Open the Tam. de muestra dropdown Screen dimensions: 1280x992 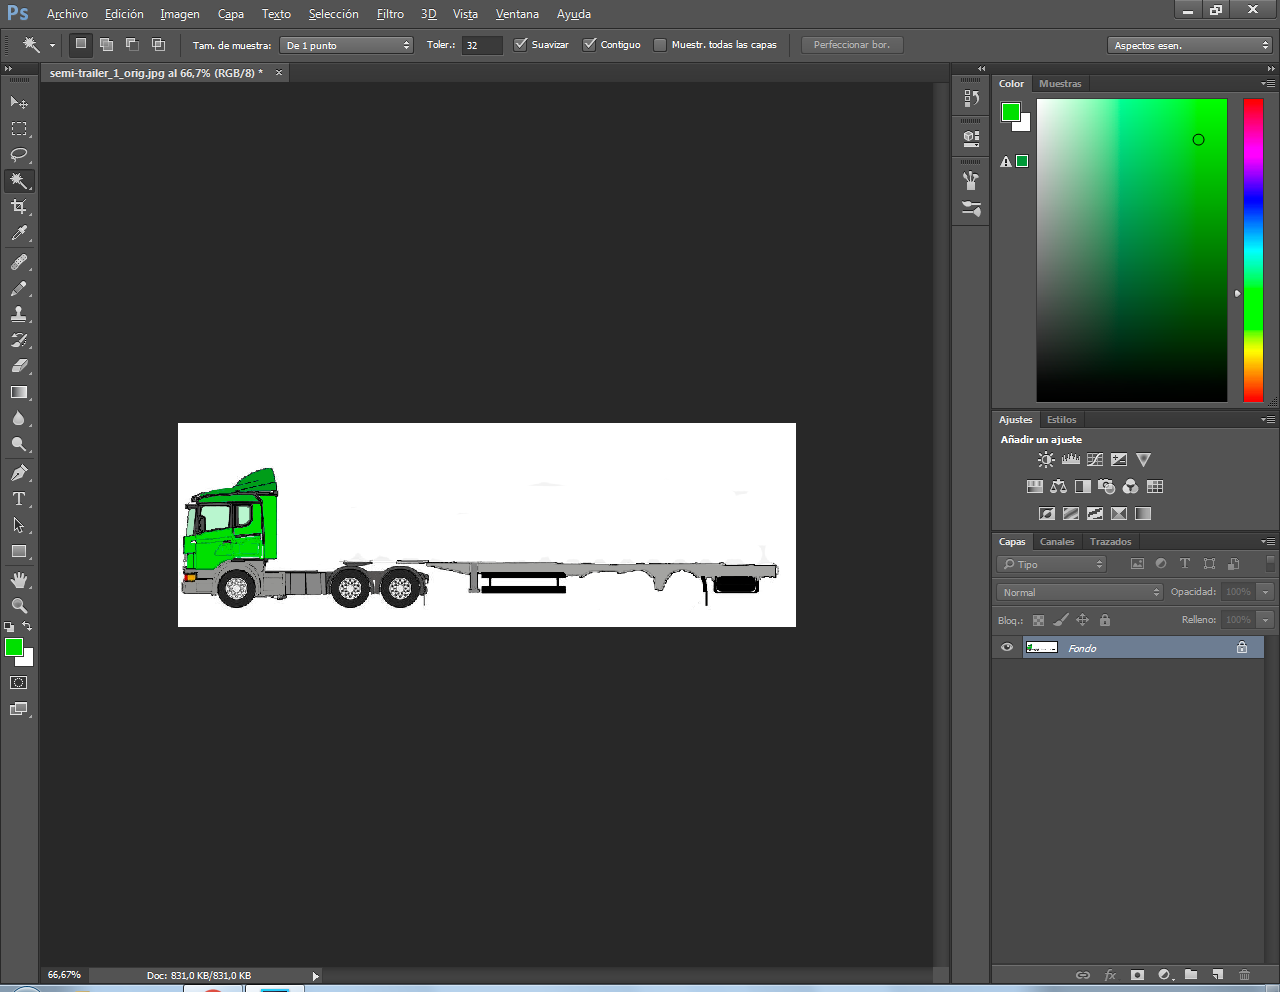[346, 45]
